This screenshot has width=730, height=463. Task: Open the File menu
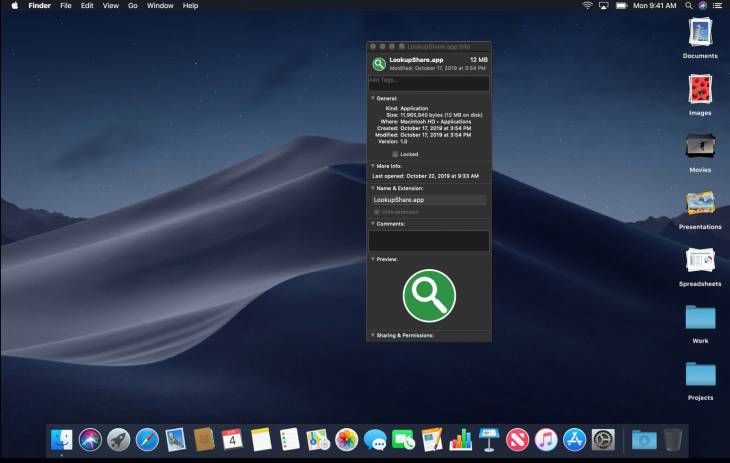click(x=66, y=6)
